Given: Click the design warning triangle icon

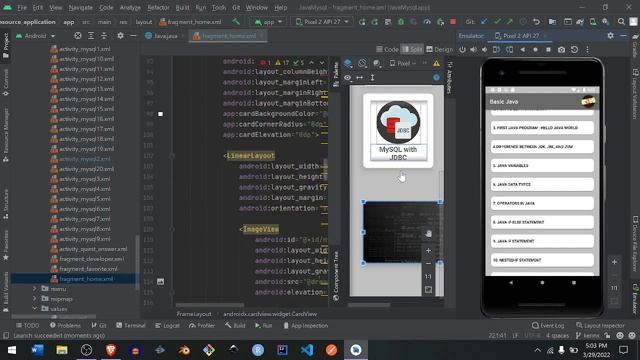Looking at the screenshot, I should coord(436,63).
